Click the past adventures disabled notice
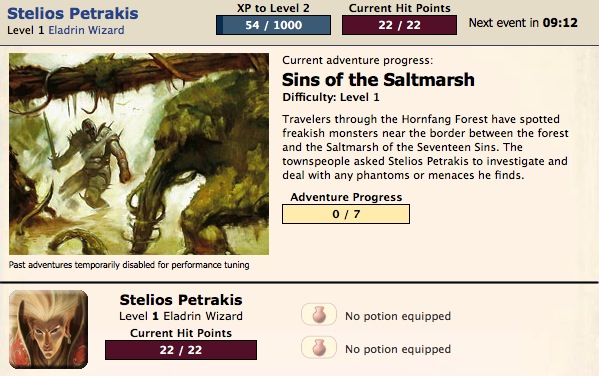 129,265
